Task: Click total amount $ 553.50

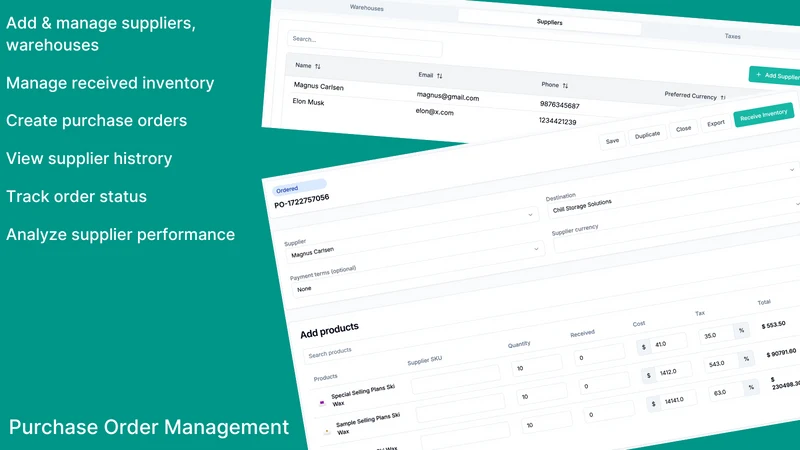Action: [773, 325]
